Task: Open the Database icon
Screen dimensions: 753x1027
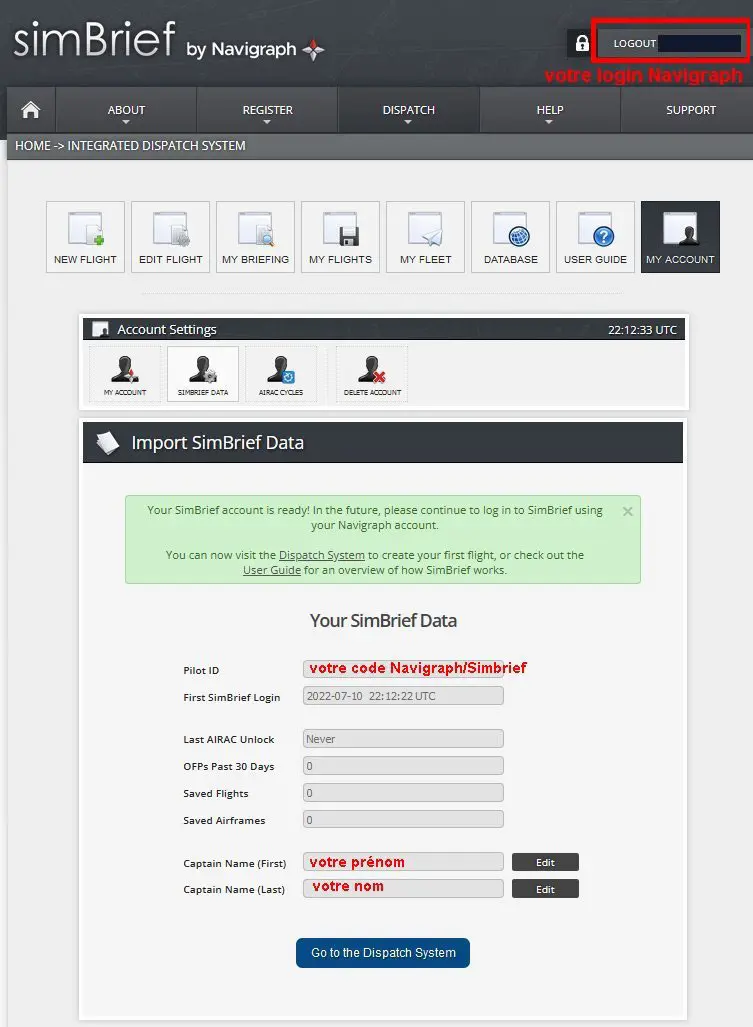Action: (510, 237)
